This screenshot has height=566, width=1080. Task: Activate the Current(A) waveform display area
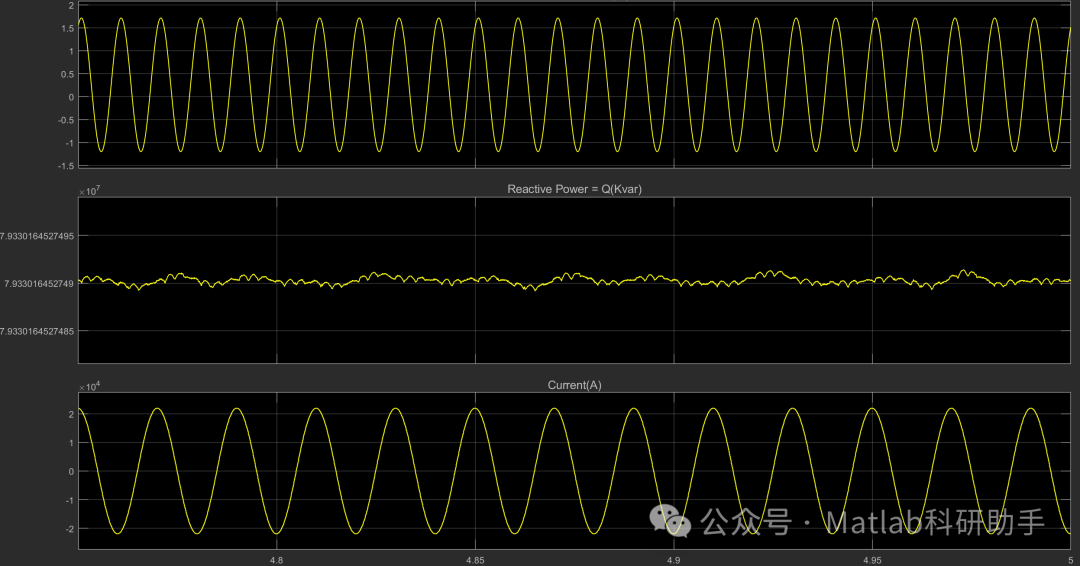[x=574, y=471]
